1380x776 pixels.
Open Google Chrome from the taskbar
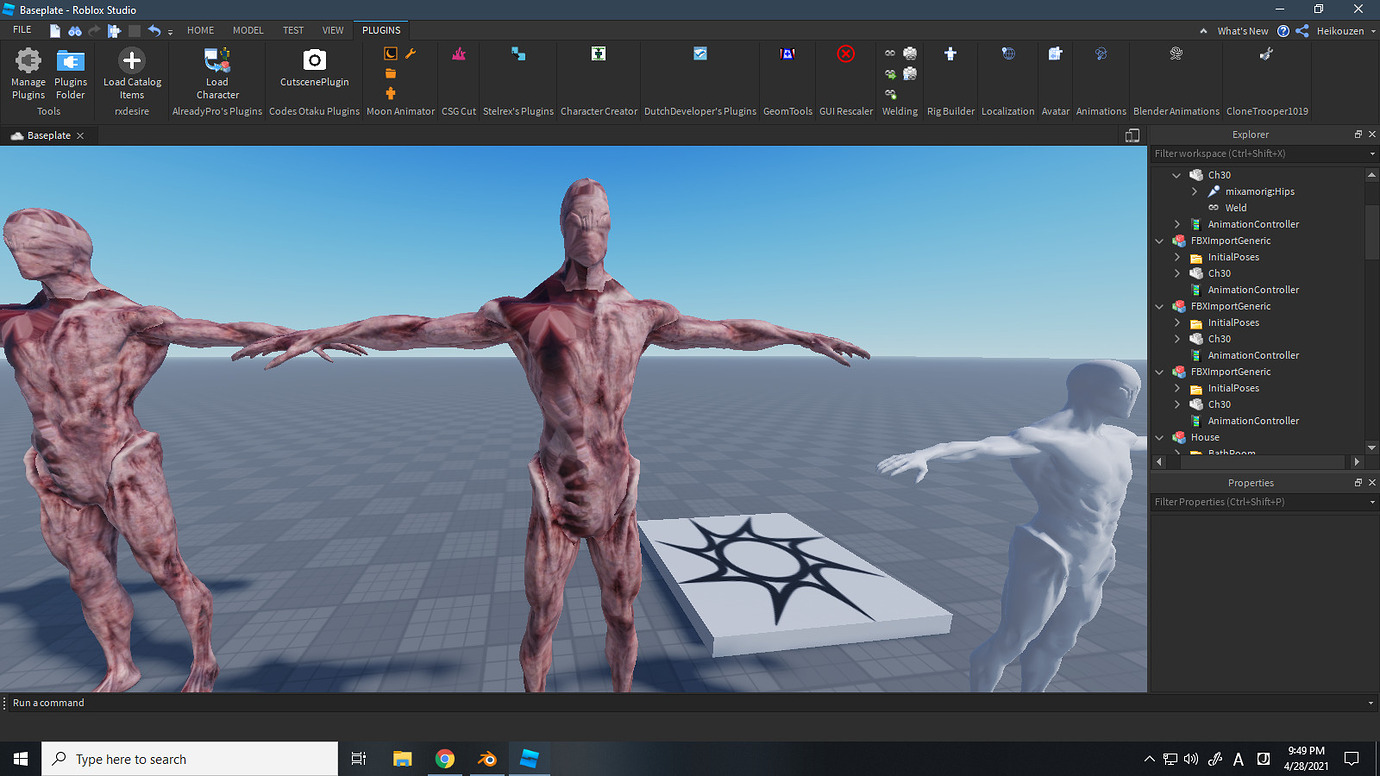click(x=445, y=759)
